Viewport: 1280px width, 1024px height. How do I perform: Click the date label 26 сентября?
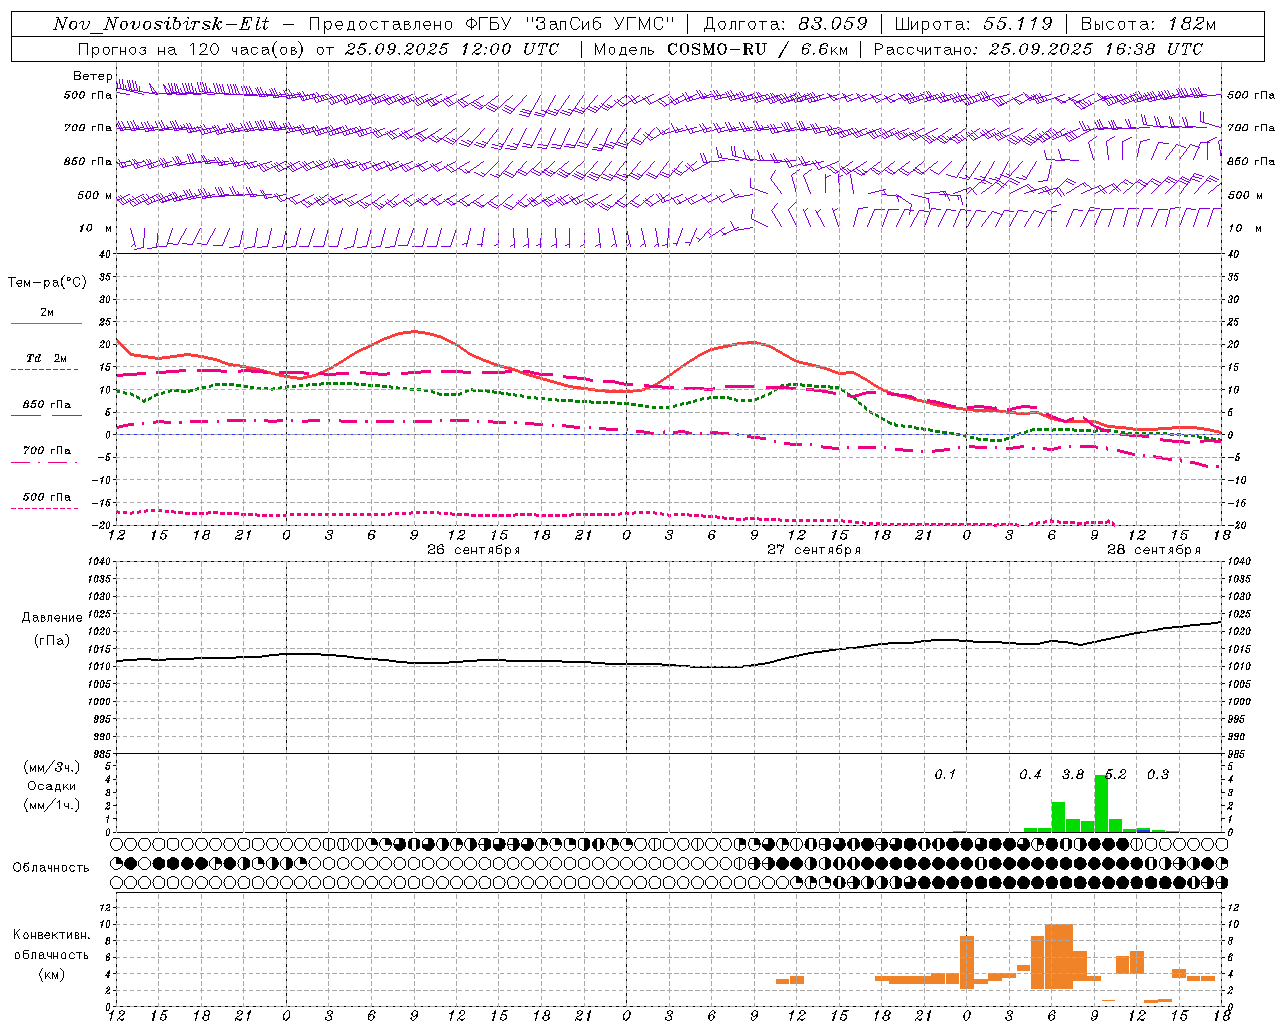tap(474, 550)
